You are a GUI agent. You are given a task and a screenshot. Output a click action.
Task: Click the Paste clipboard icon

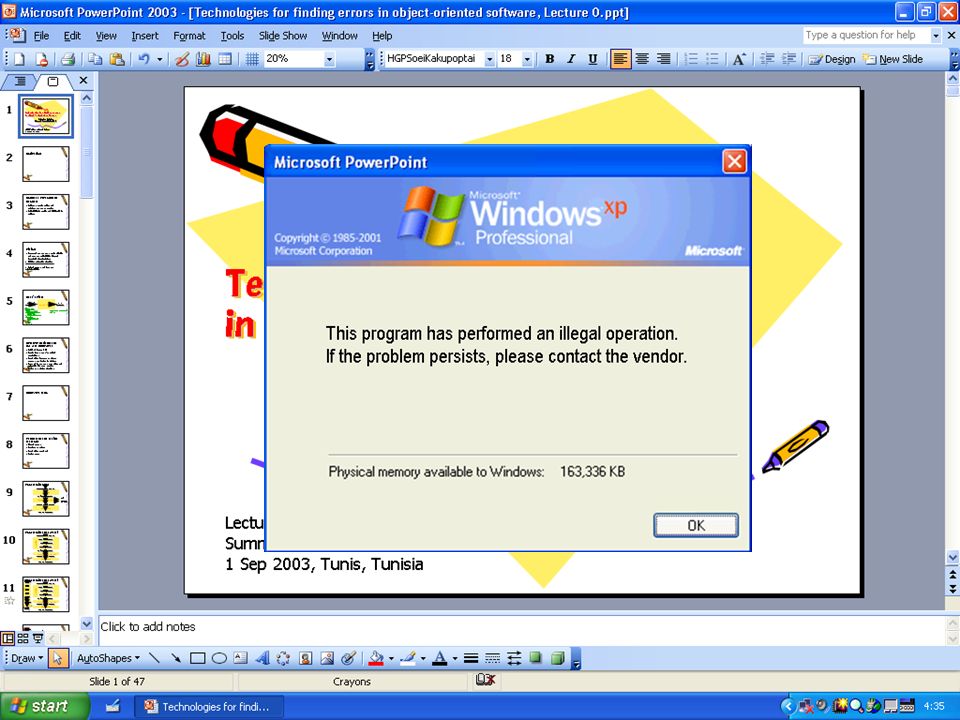117,59
